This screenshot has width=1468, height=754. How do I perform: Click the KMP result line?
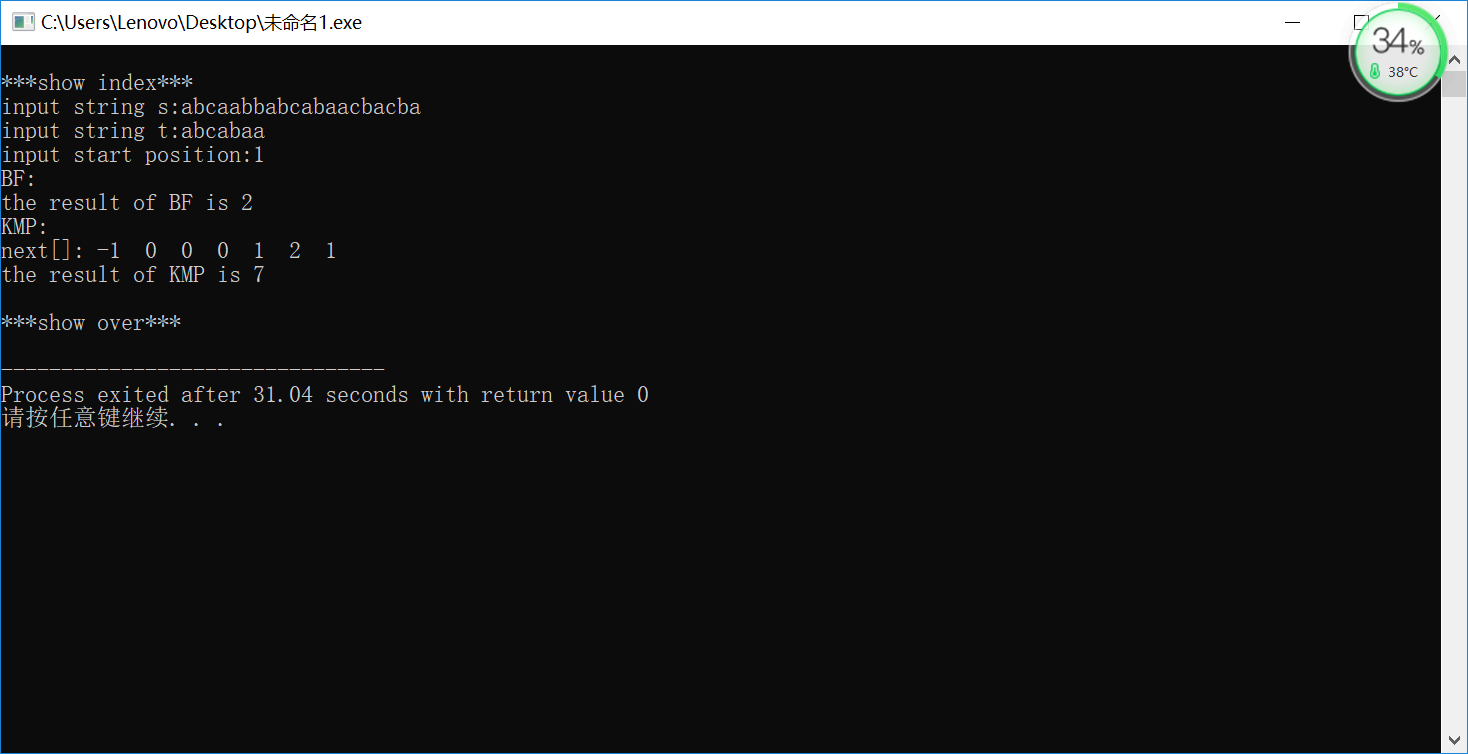click(133, 275)
